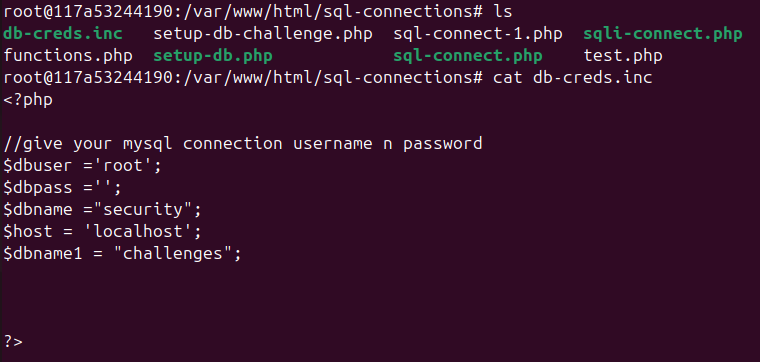760x362 pixels.
Task: Click the green setup-db.php filename
Action: pyautogui.click(x=213, y=56)
